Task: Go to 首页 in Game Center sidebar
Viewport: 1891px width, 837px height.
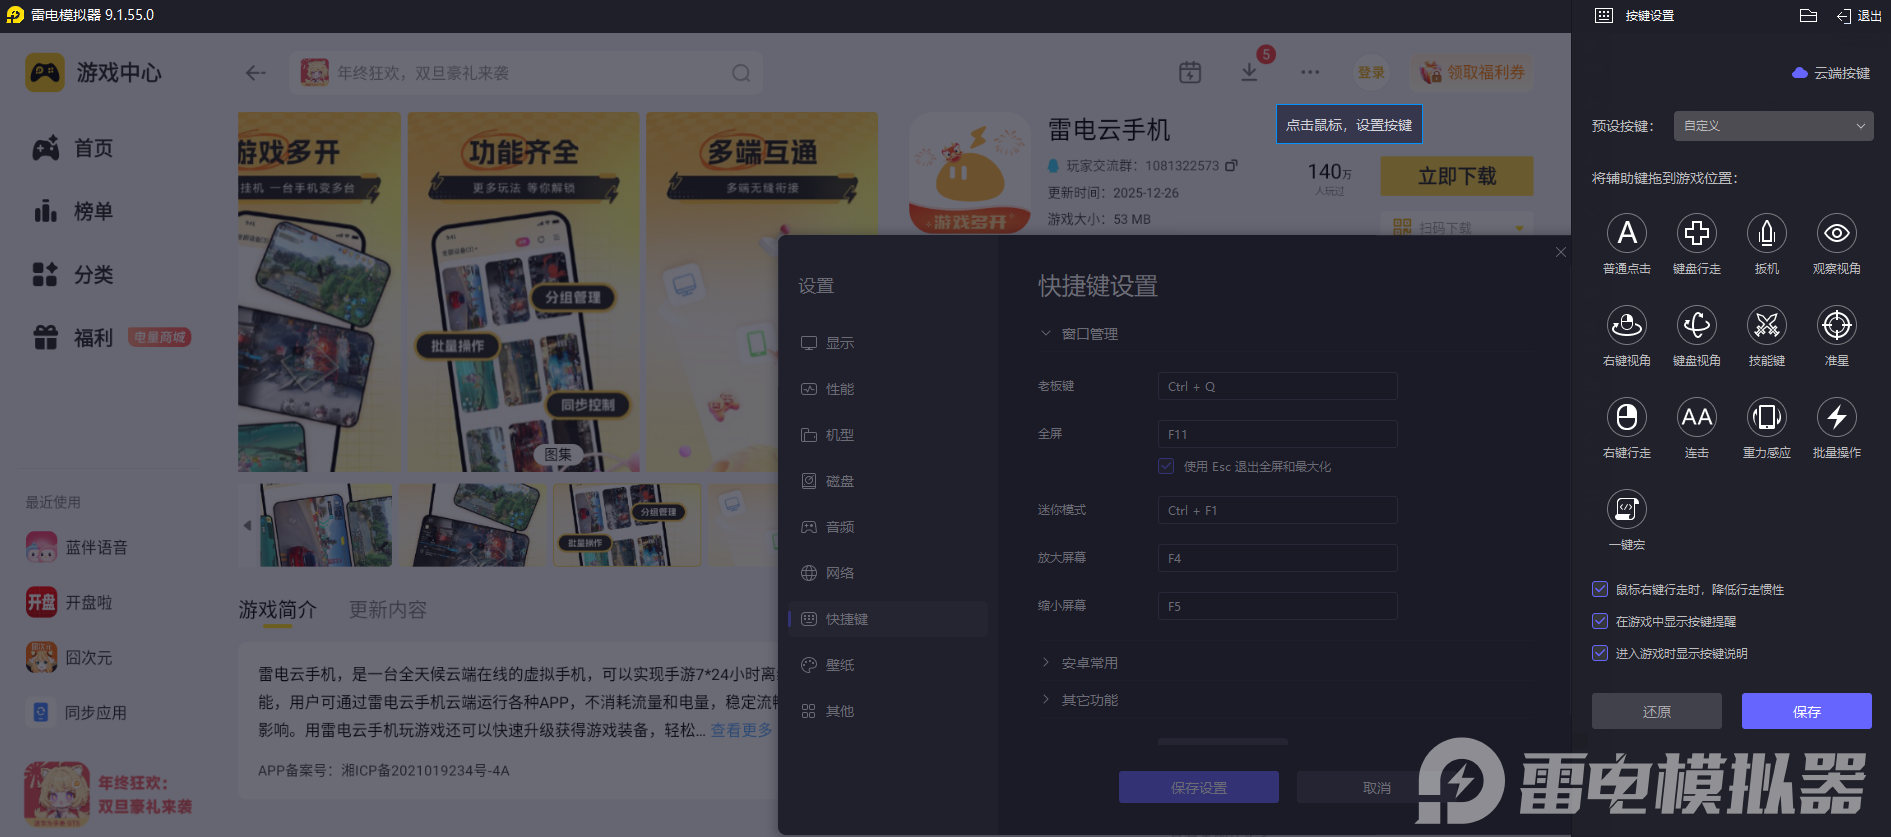Action: point(73,148)
